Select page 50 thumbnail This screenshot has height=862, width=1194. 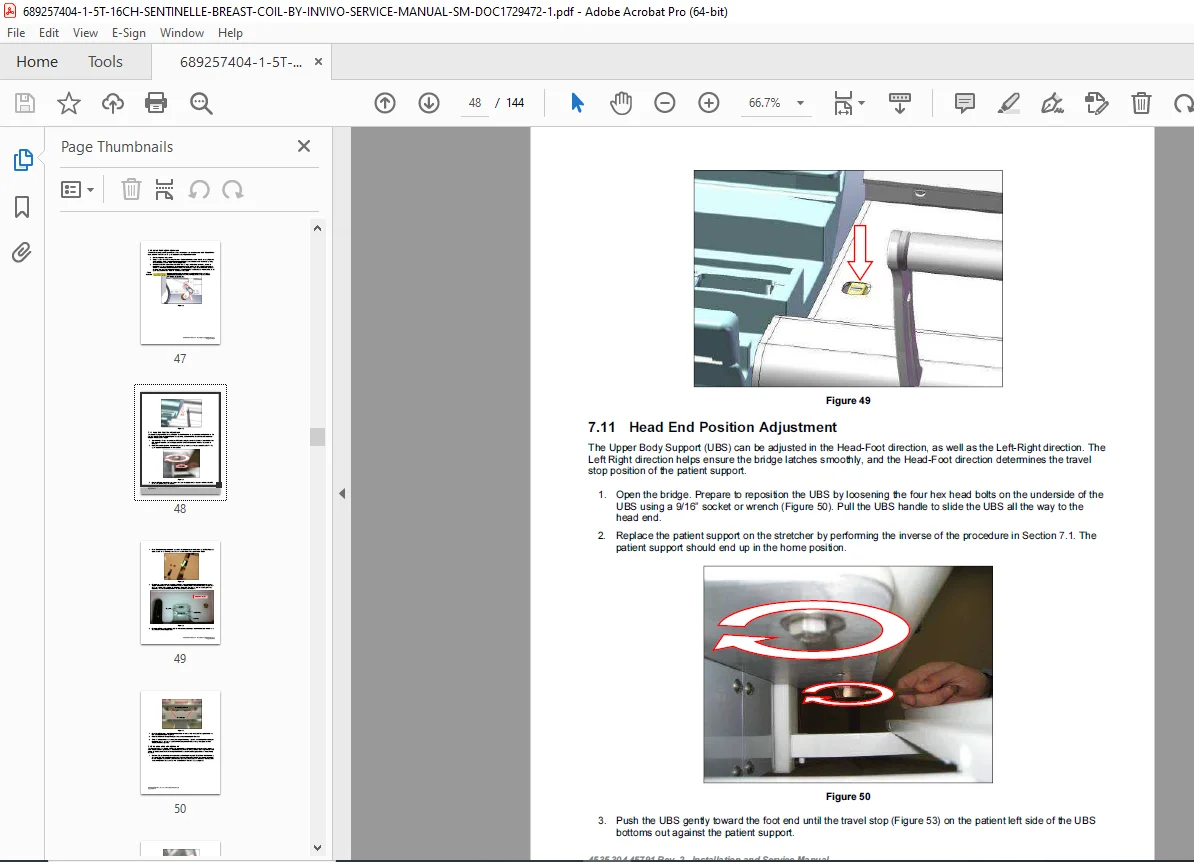pos(180,743)
